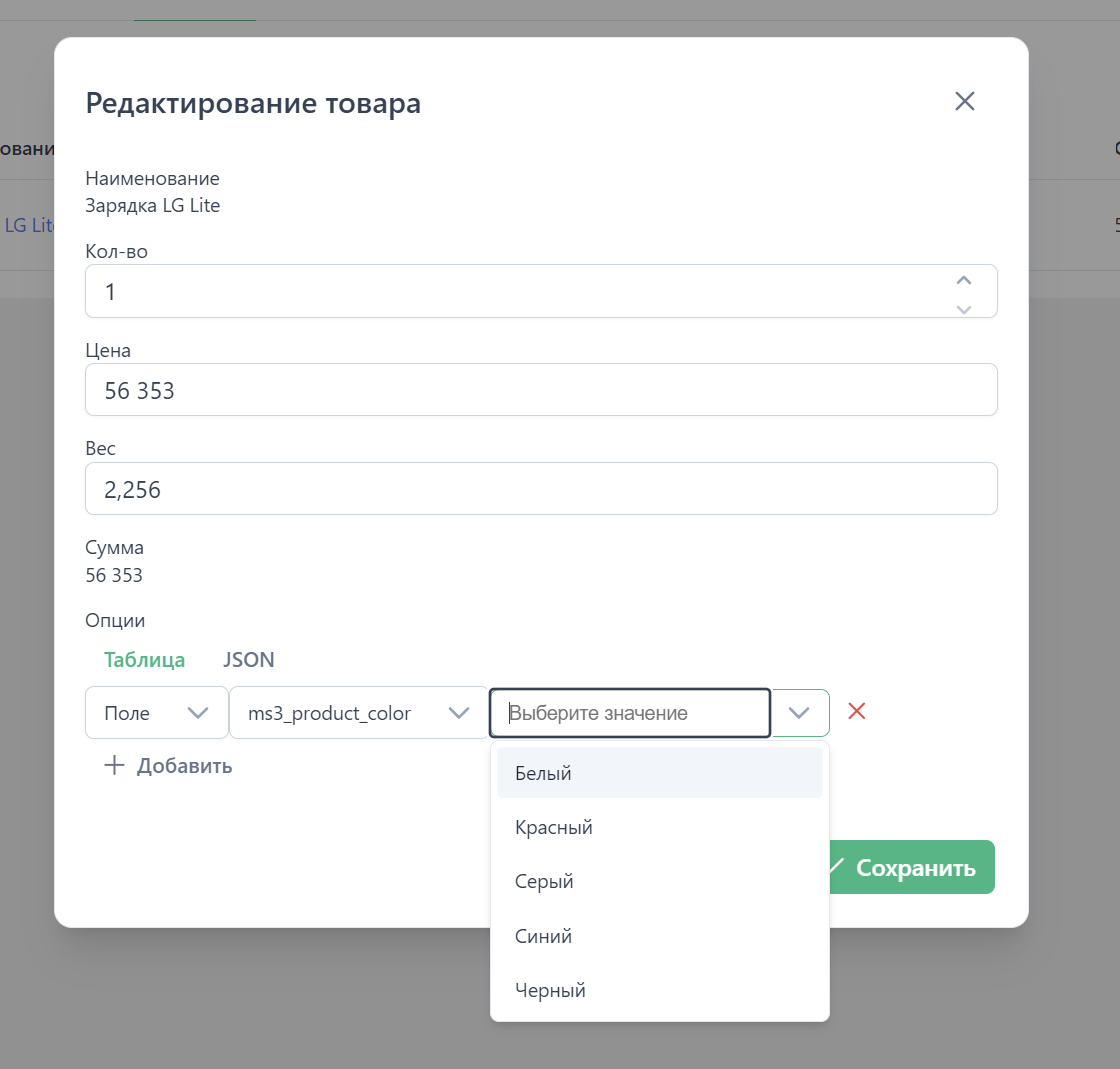
Task: Open the Поле type dropdown
Action: click(x=156, y=713)
